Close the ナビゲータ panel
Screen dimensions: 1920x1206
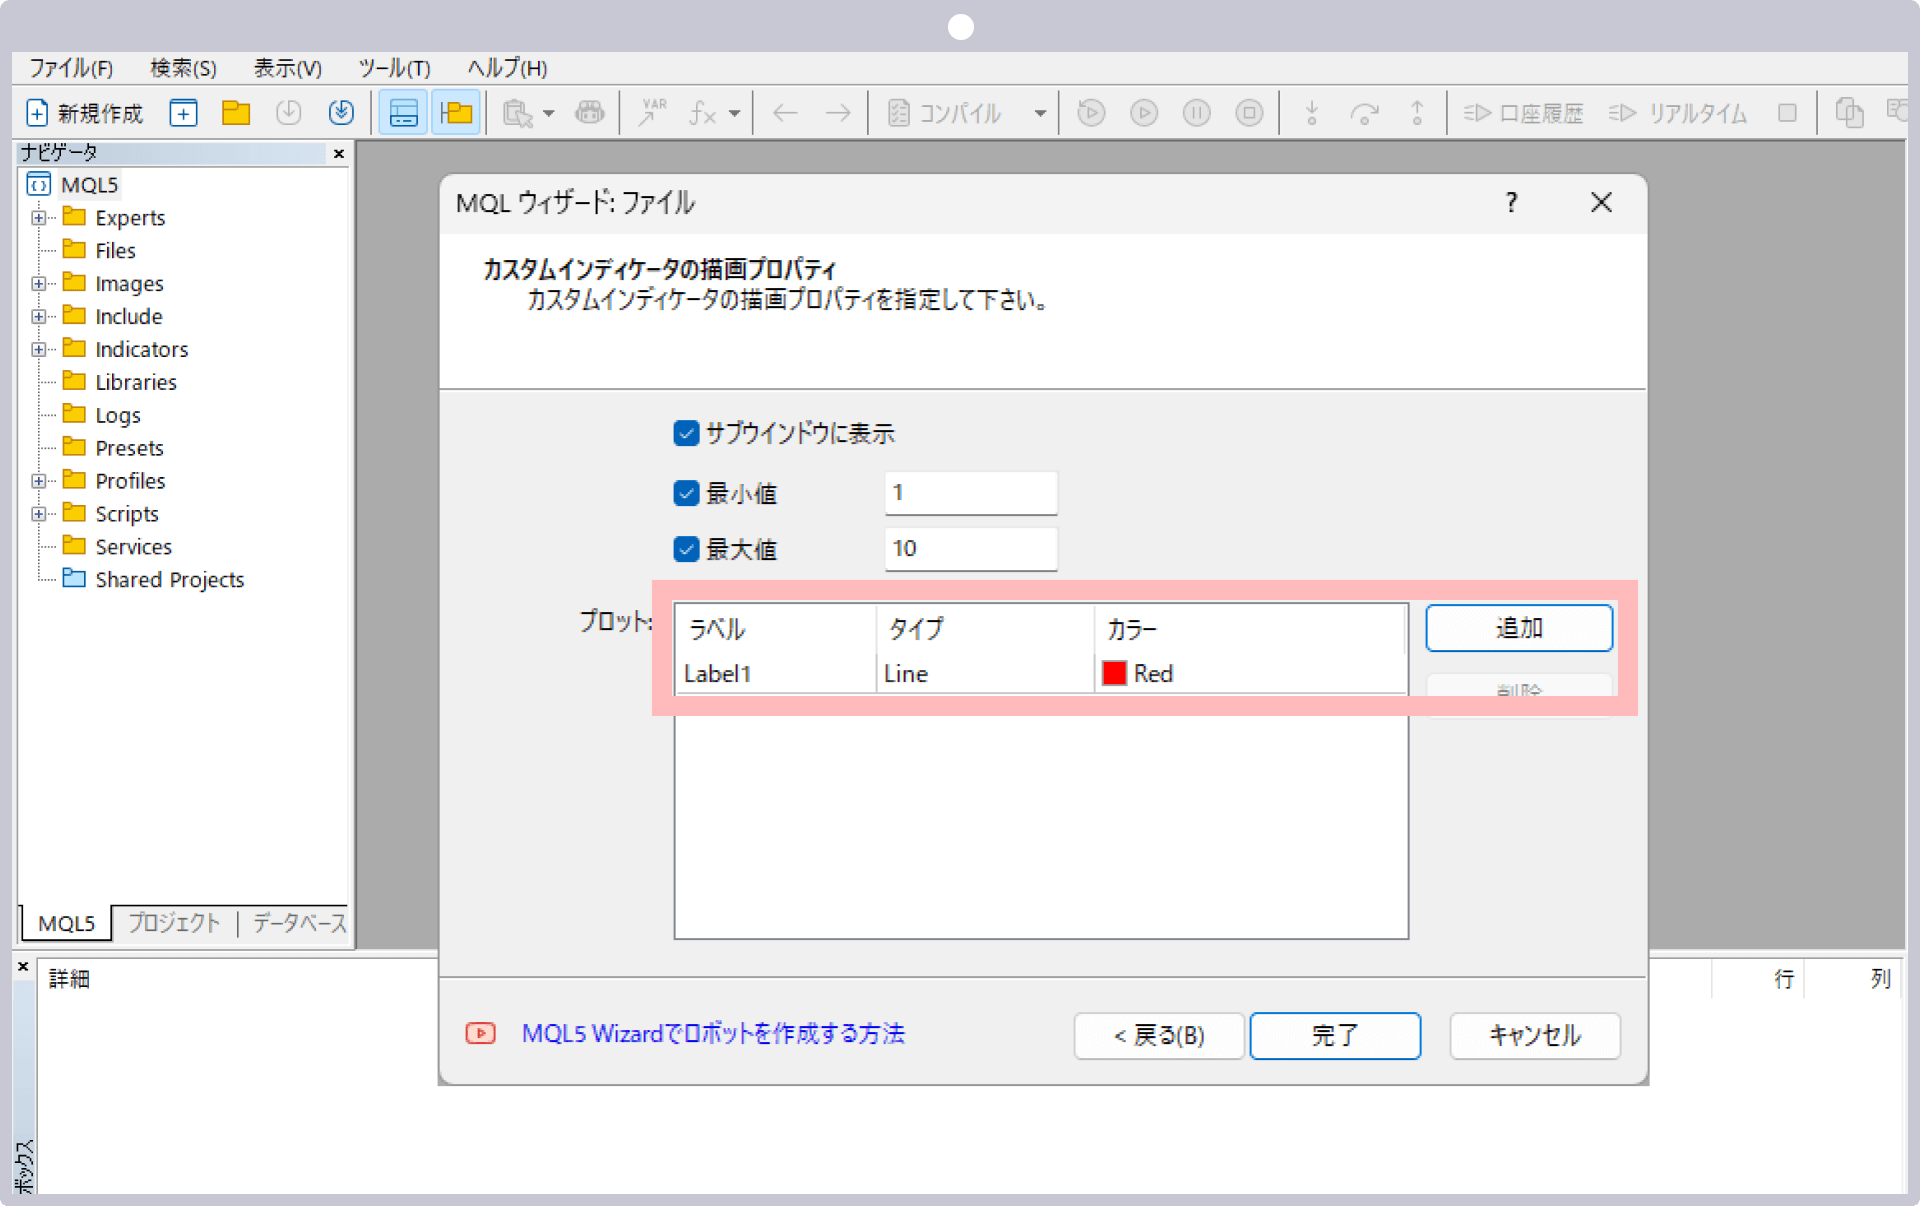coord(338,153)
